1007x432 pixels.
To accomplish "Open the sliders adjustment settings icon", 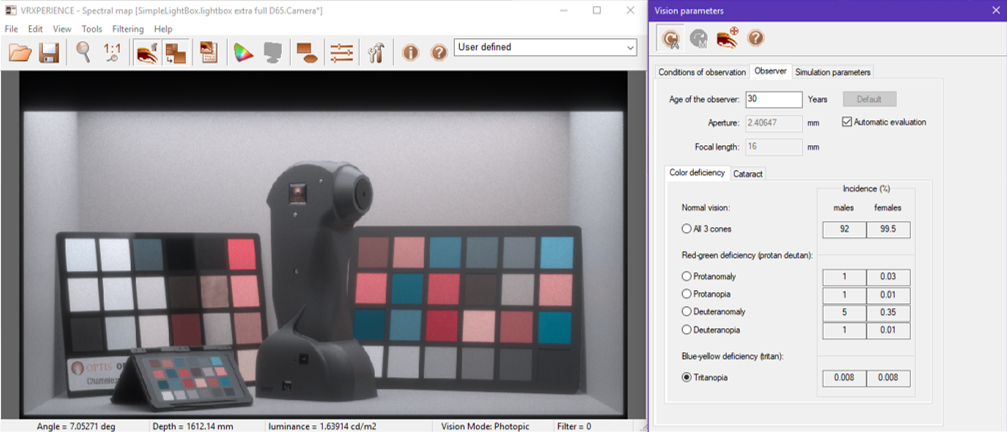I will [x=342, y=53].
